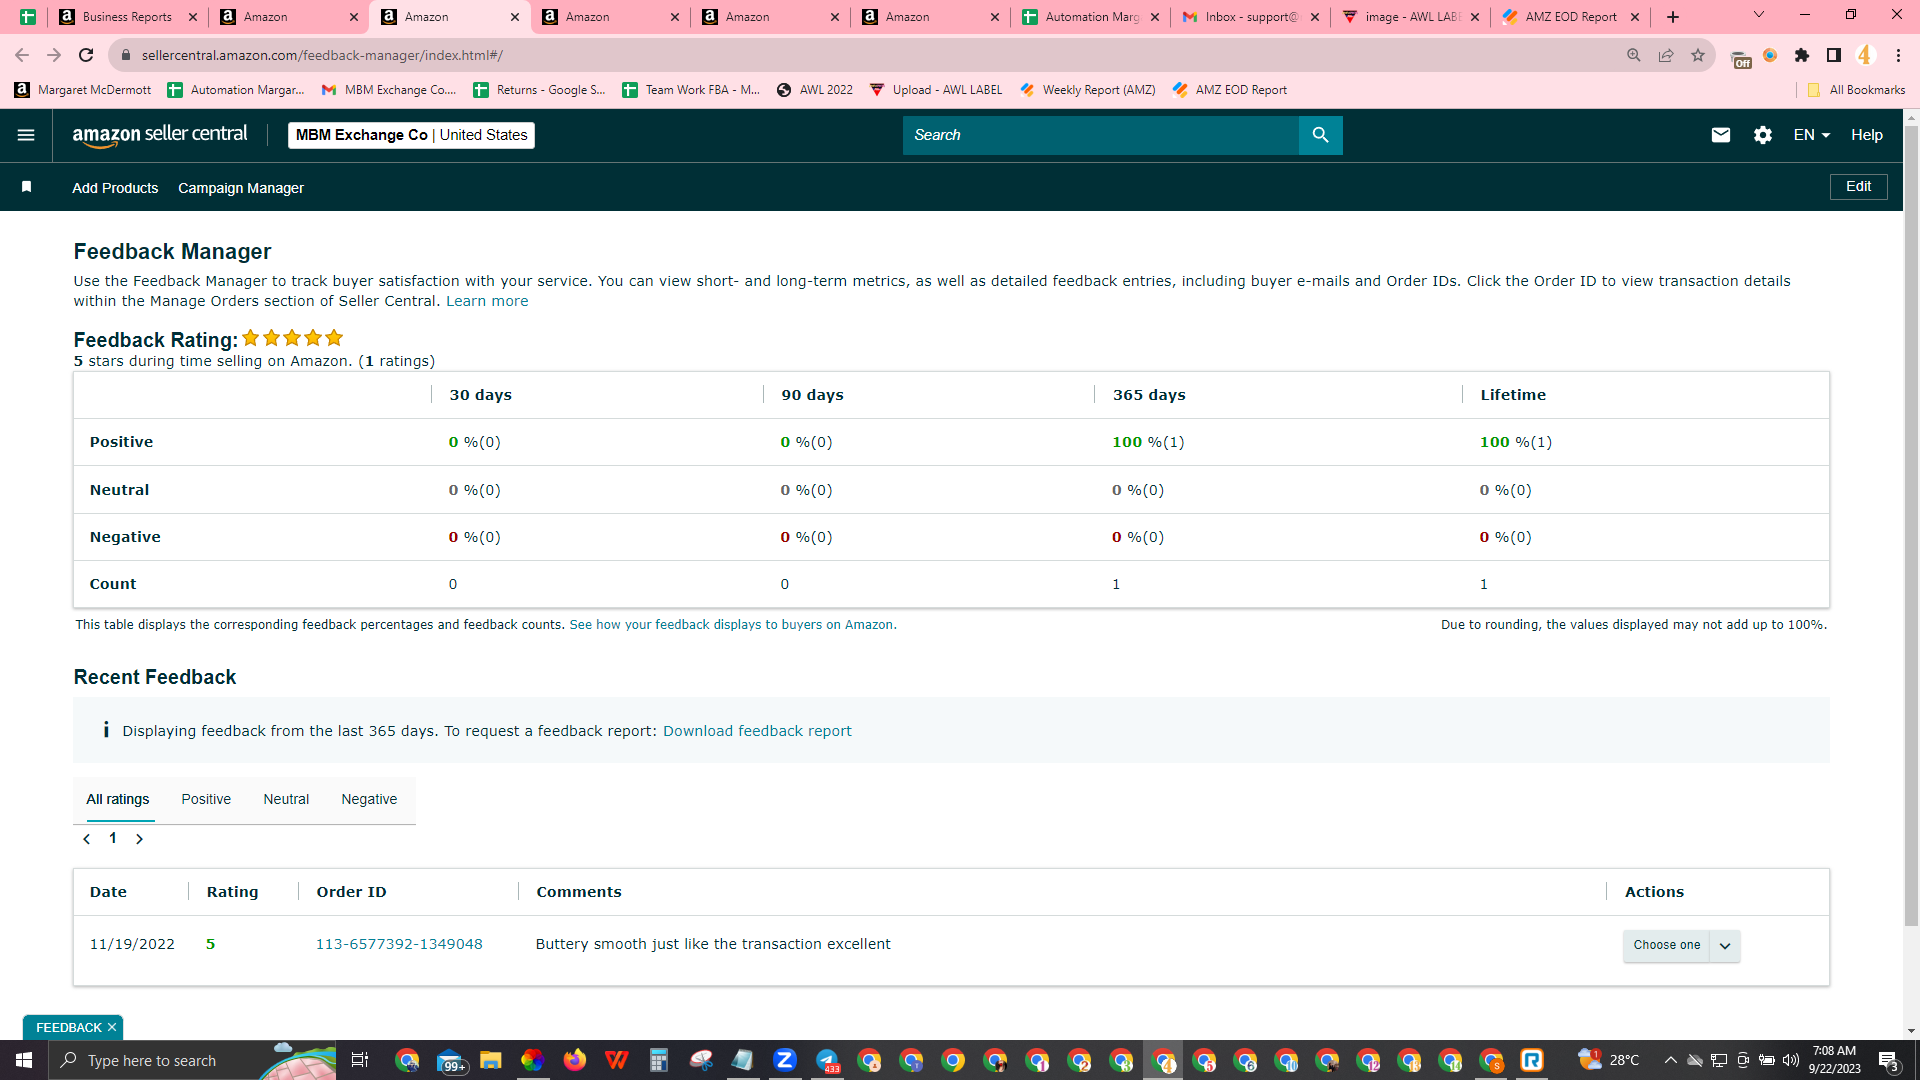Expand the EN language dropdown
1920x1080 pixels.
click(1811, 135)
